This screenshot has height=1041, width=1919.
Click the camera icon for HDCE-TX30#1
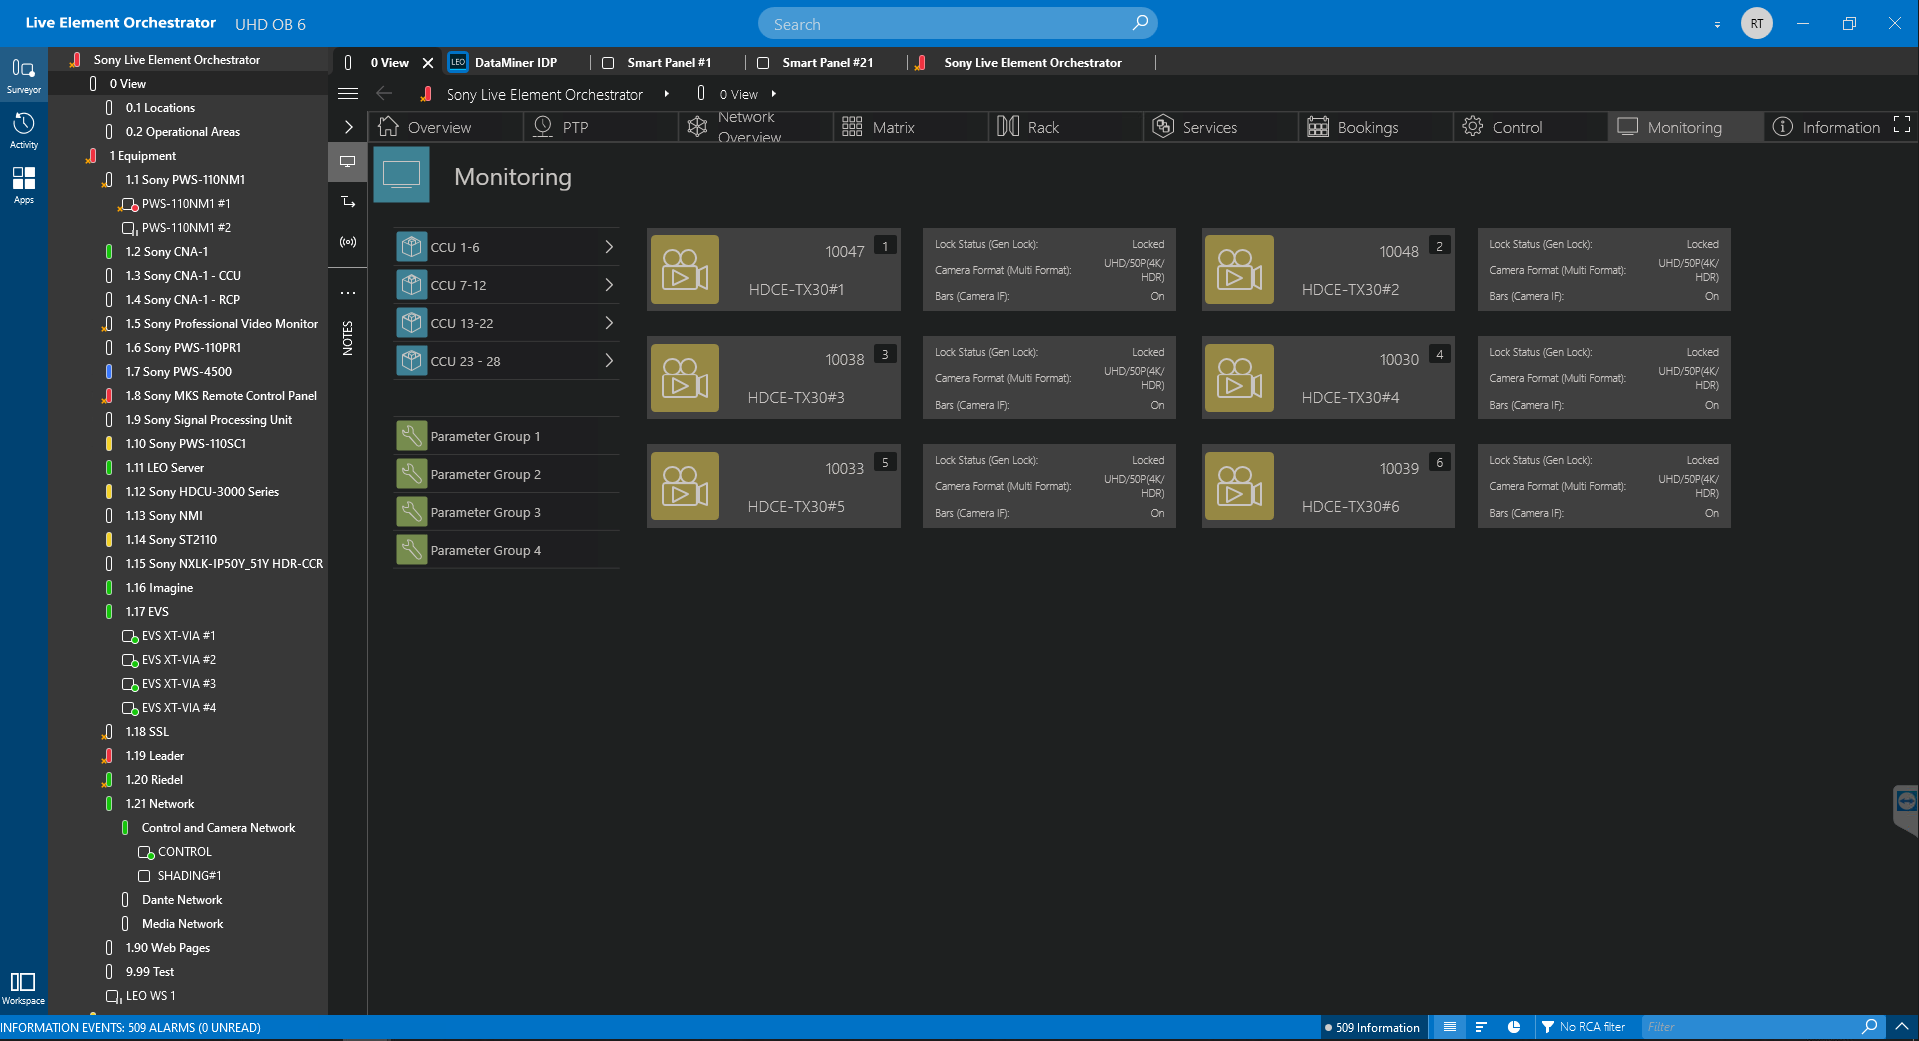tap(685, 270)
